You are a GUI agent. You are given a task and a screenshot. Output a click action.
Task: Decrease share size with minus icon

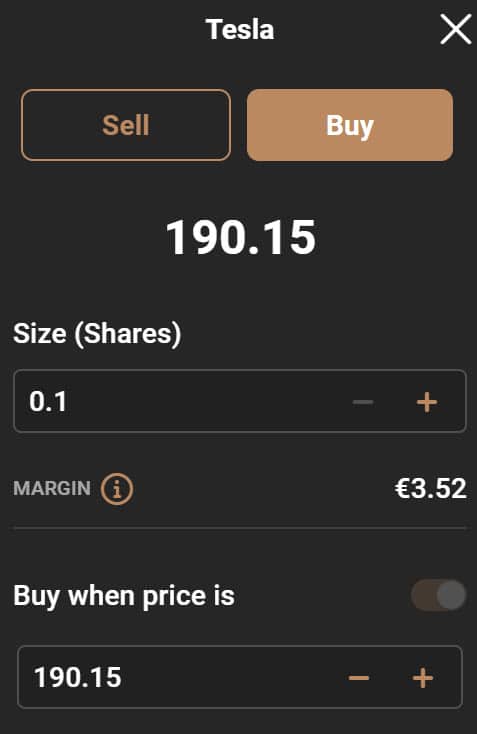tap(363, 402)
